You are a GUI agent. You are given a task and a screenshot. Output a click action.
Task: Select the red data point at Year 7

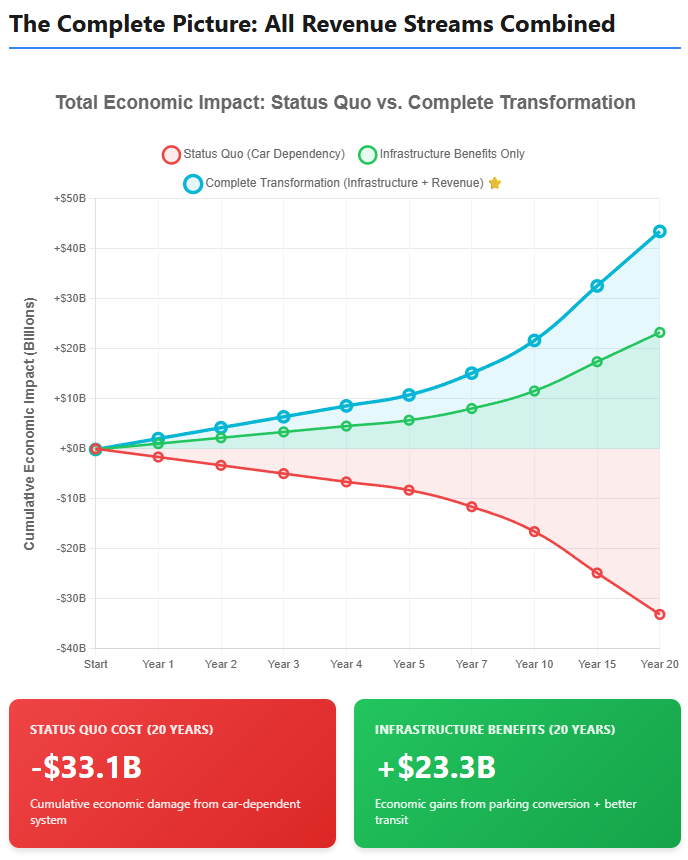[472, 507]
